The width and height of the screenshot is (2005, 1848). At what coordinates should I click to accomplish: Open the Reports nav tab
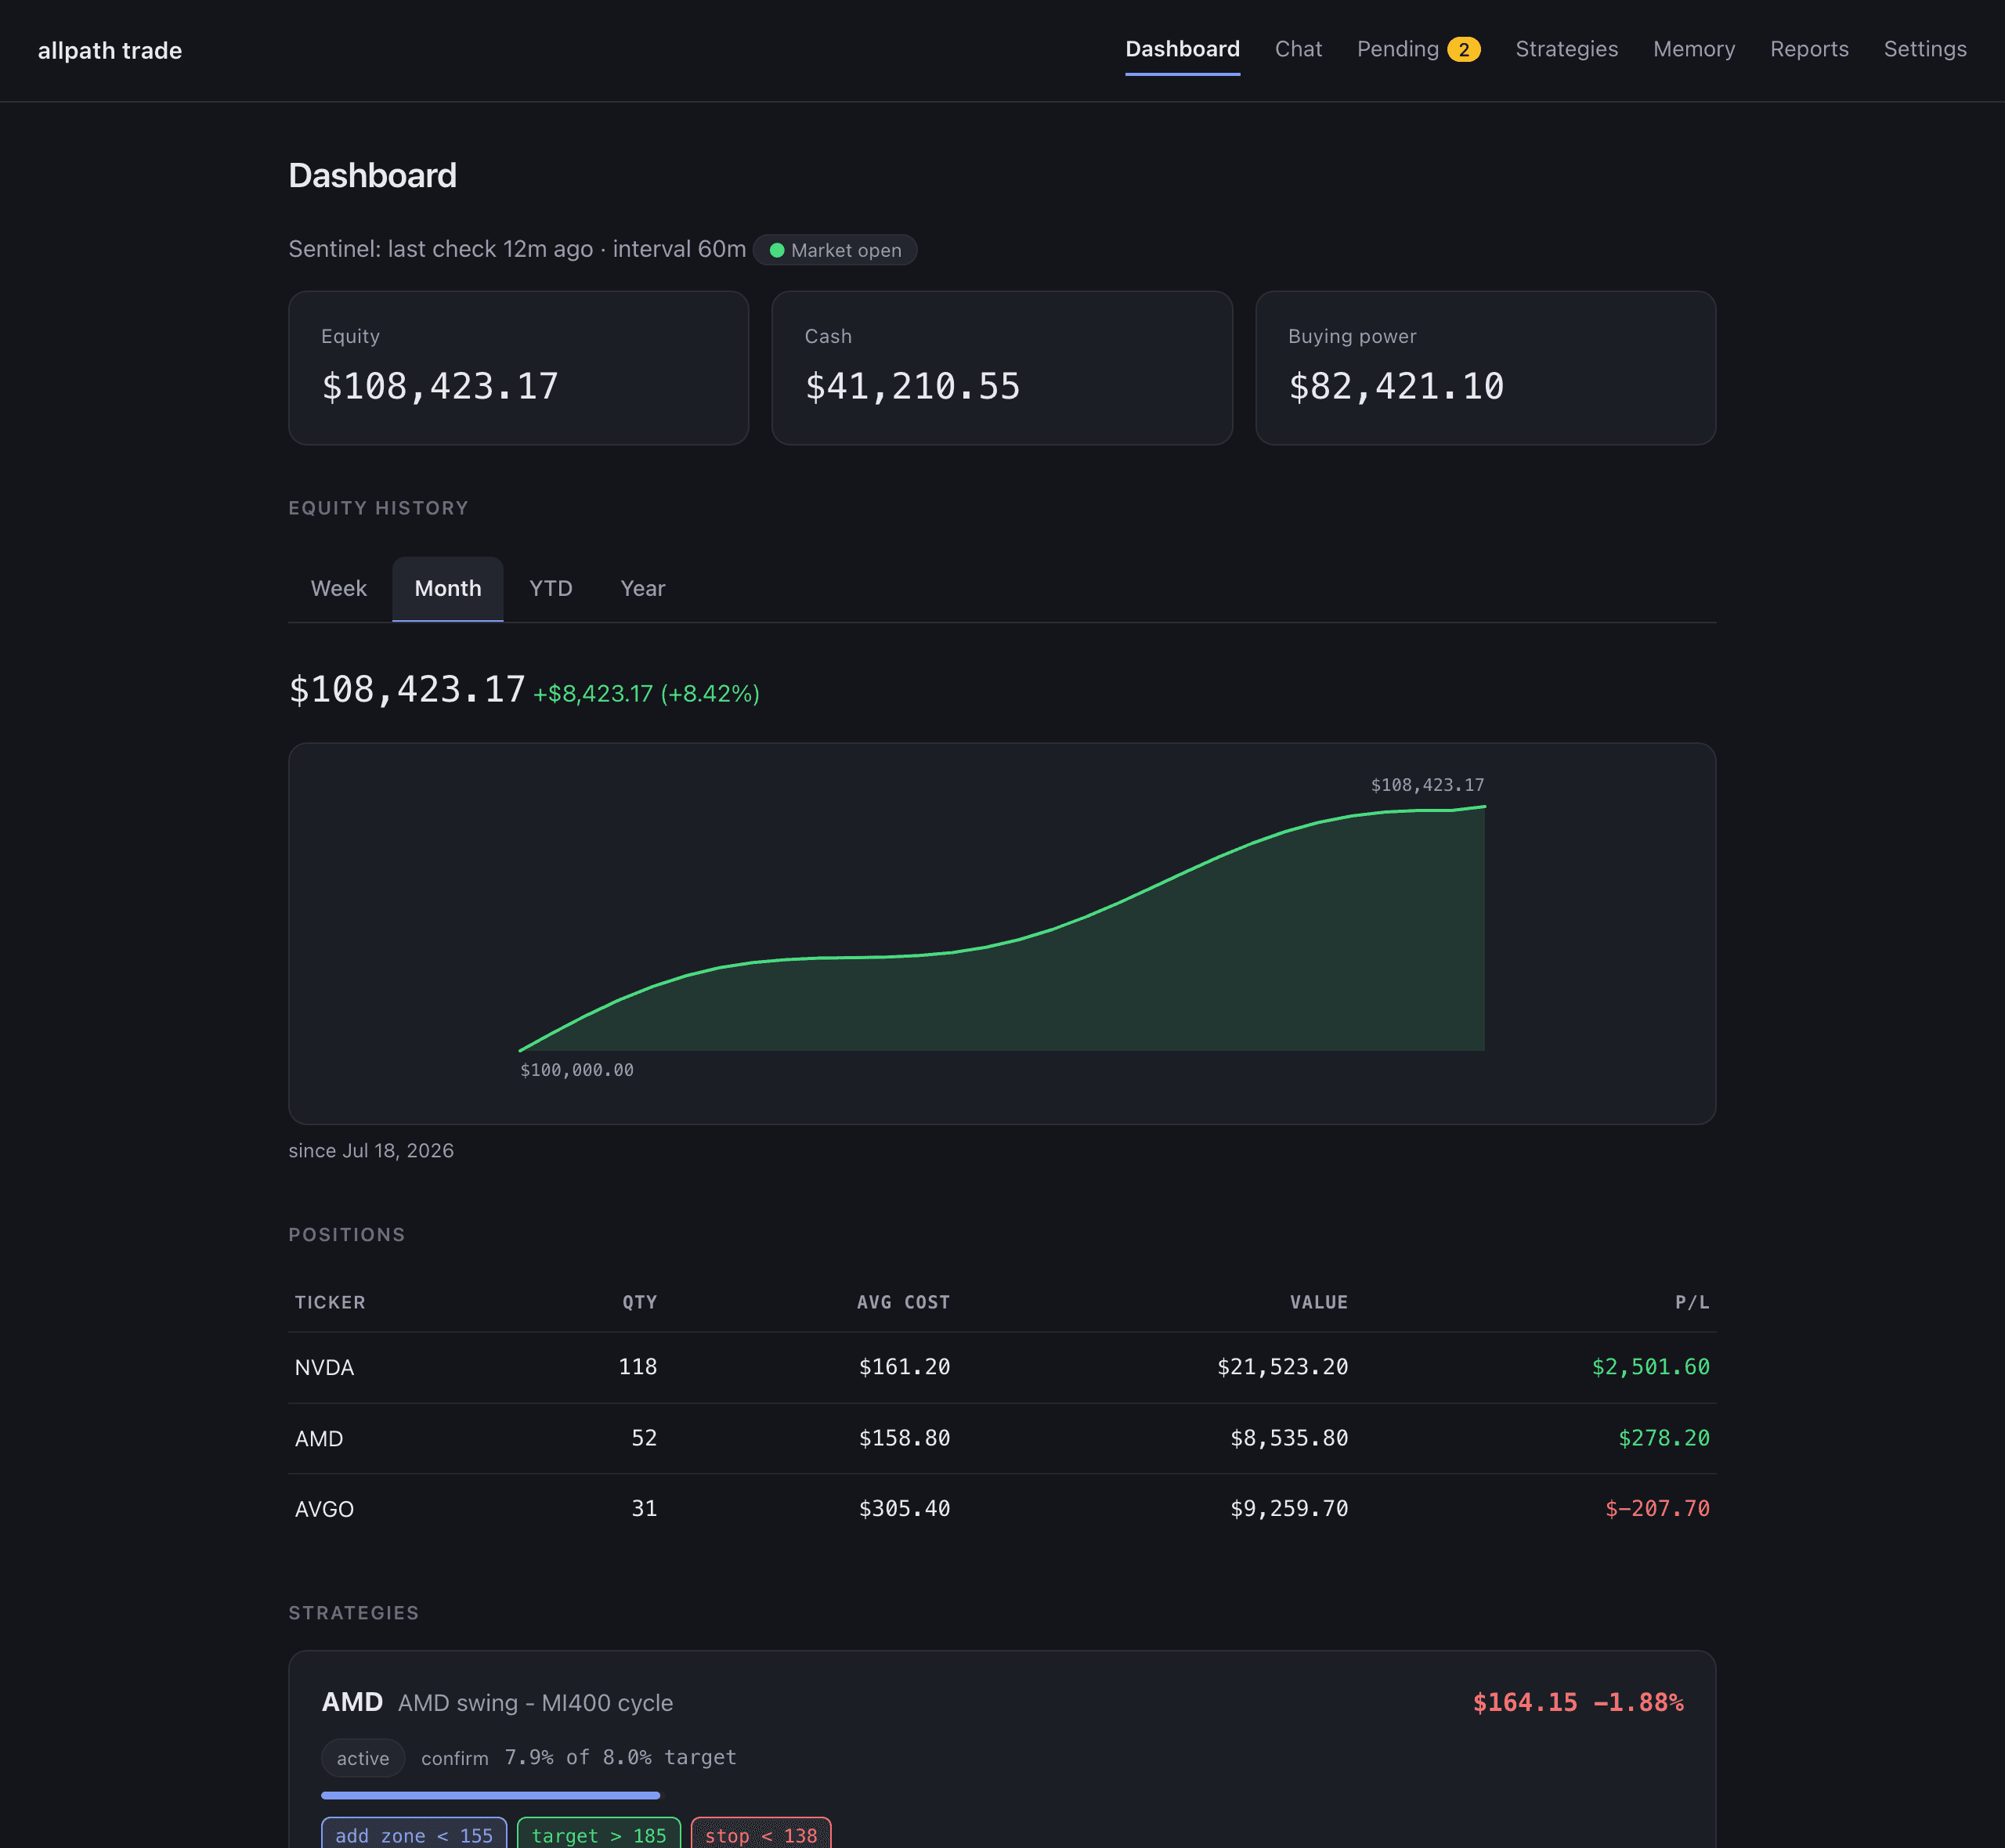tap(1809, 49)
